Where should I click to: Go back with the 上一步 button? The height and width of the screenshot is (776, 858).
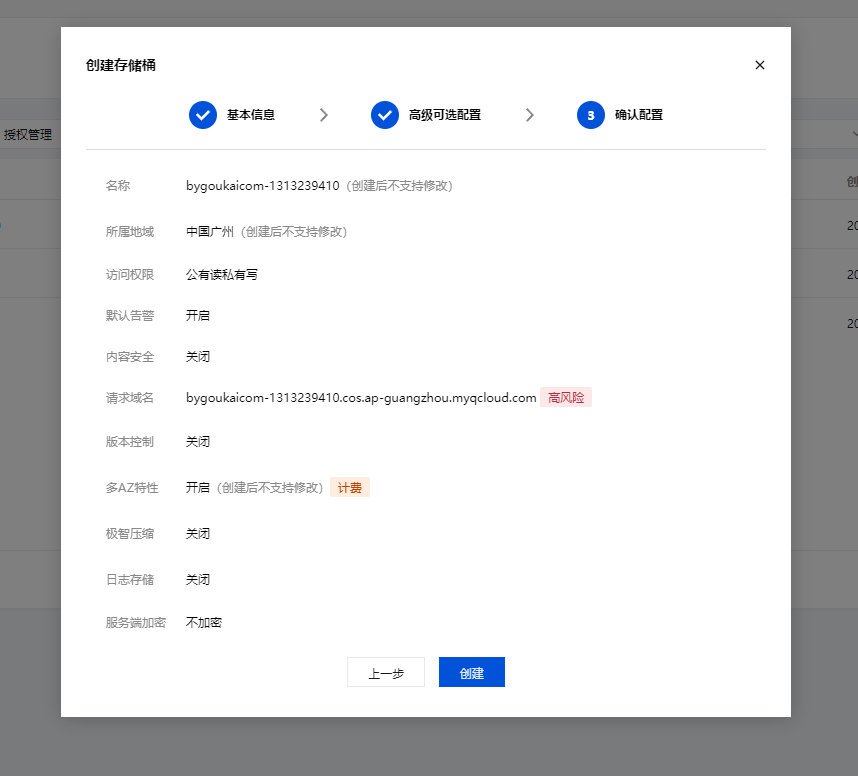tap(386, 672)
